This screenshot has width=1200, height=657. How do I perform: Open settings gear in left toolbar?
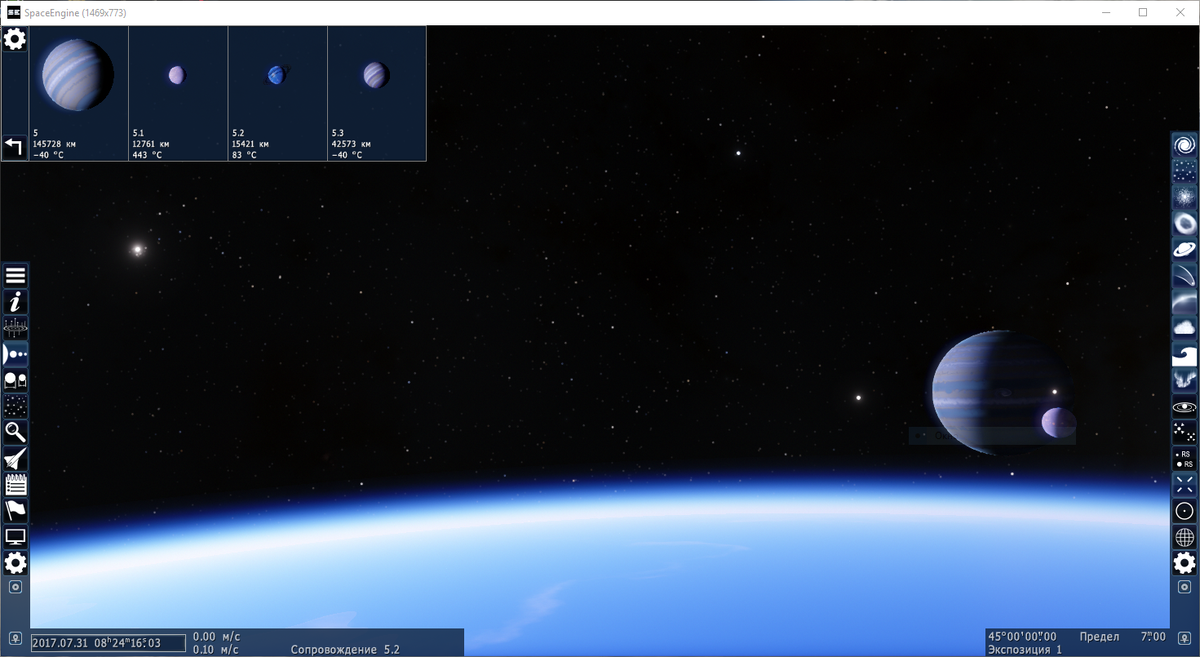pos(15,562)
